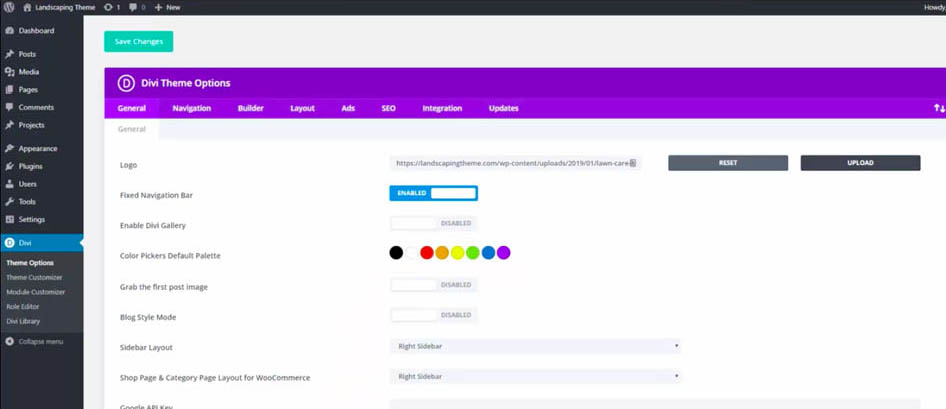Select the General sub-tab
The height and width of the screenshot is (409, 946).
click(132, 129)
